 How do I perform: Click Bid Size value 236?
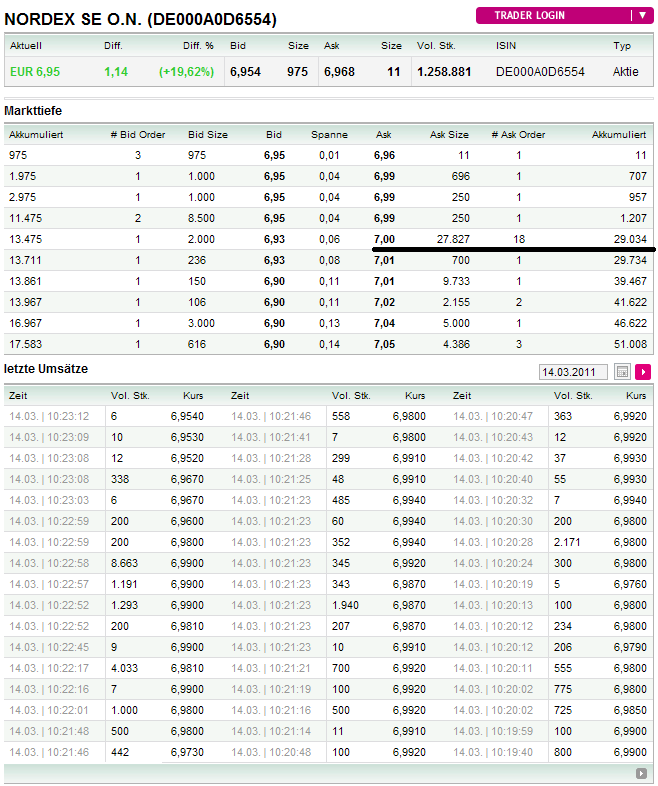point(197,260)
